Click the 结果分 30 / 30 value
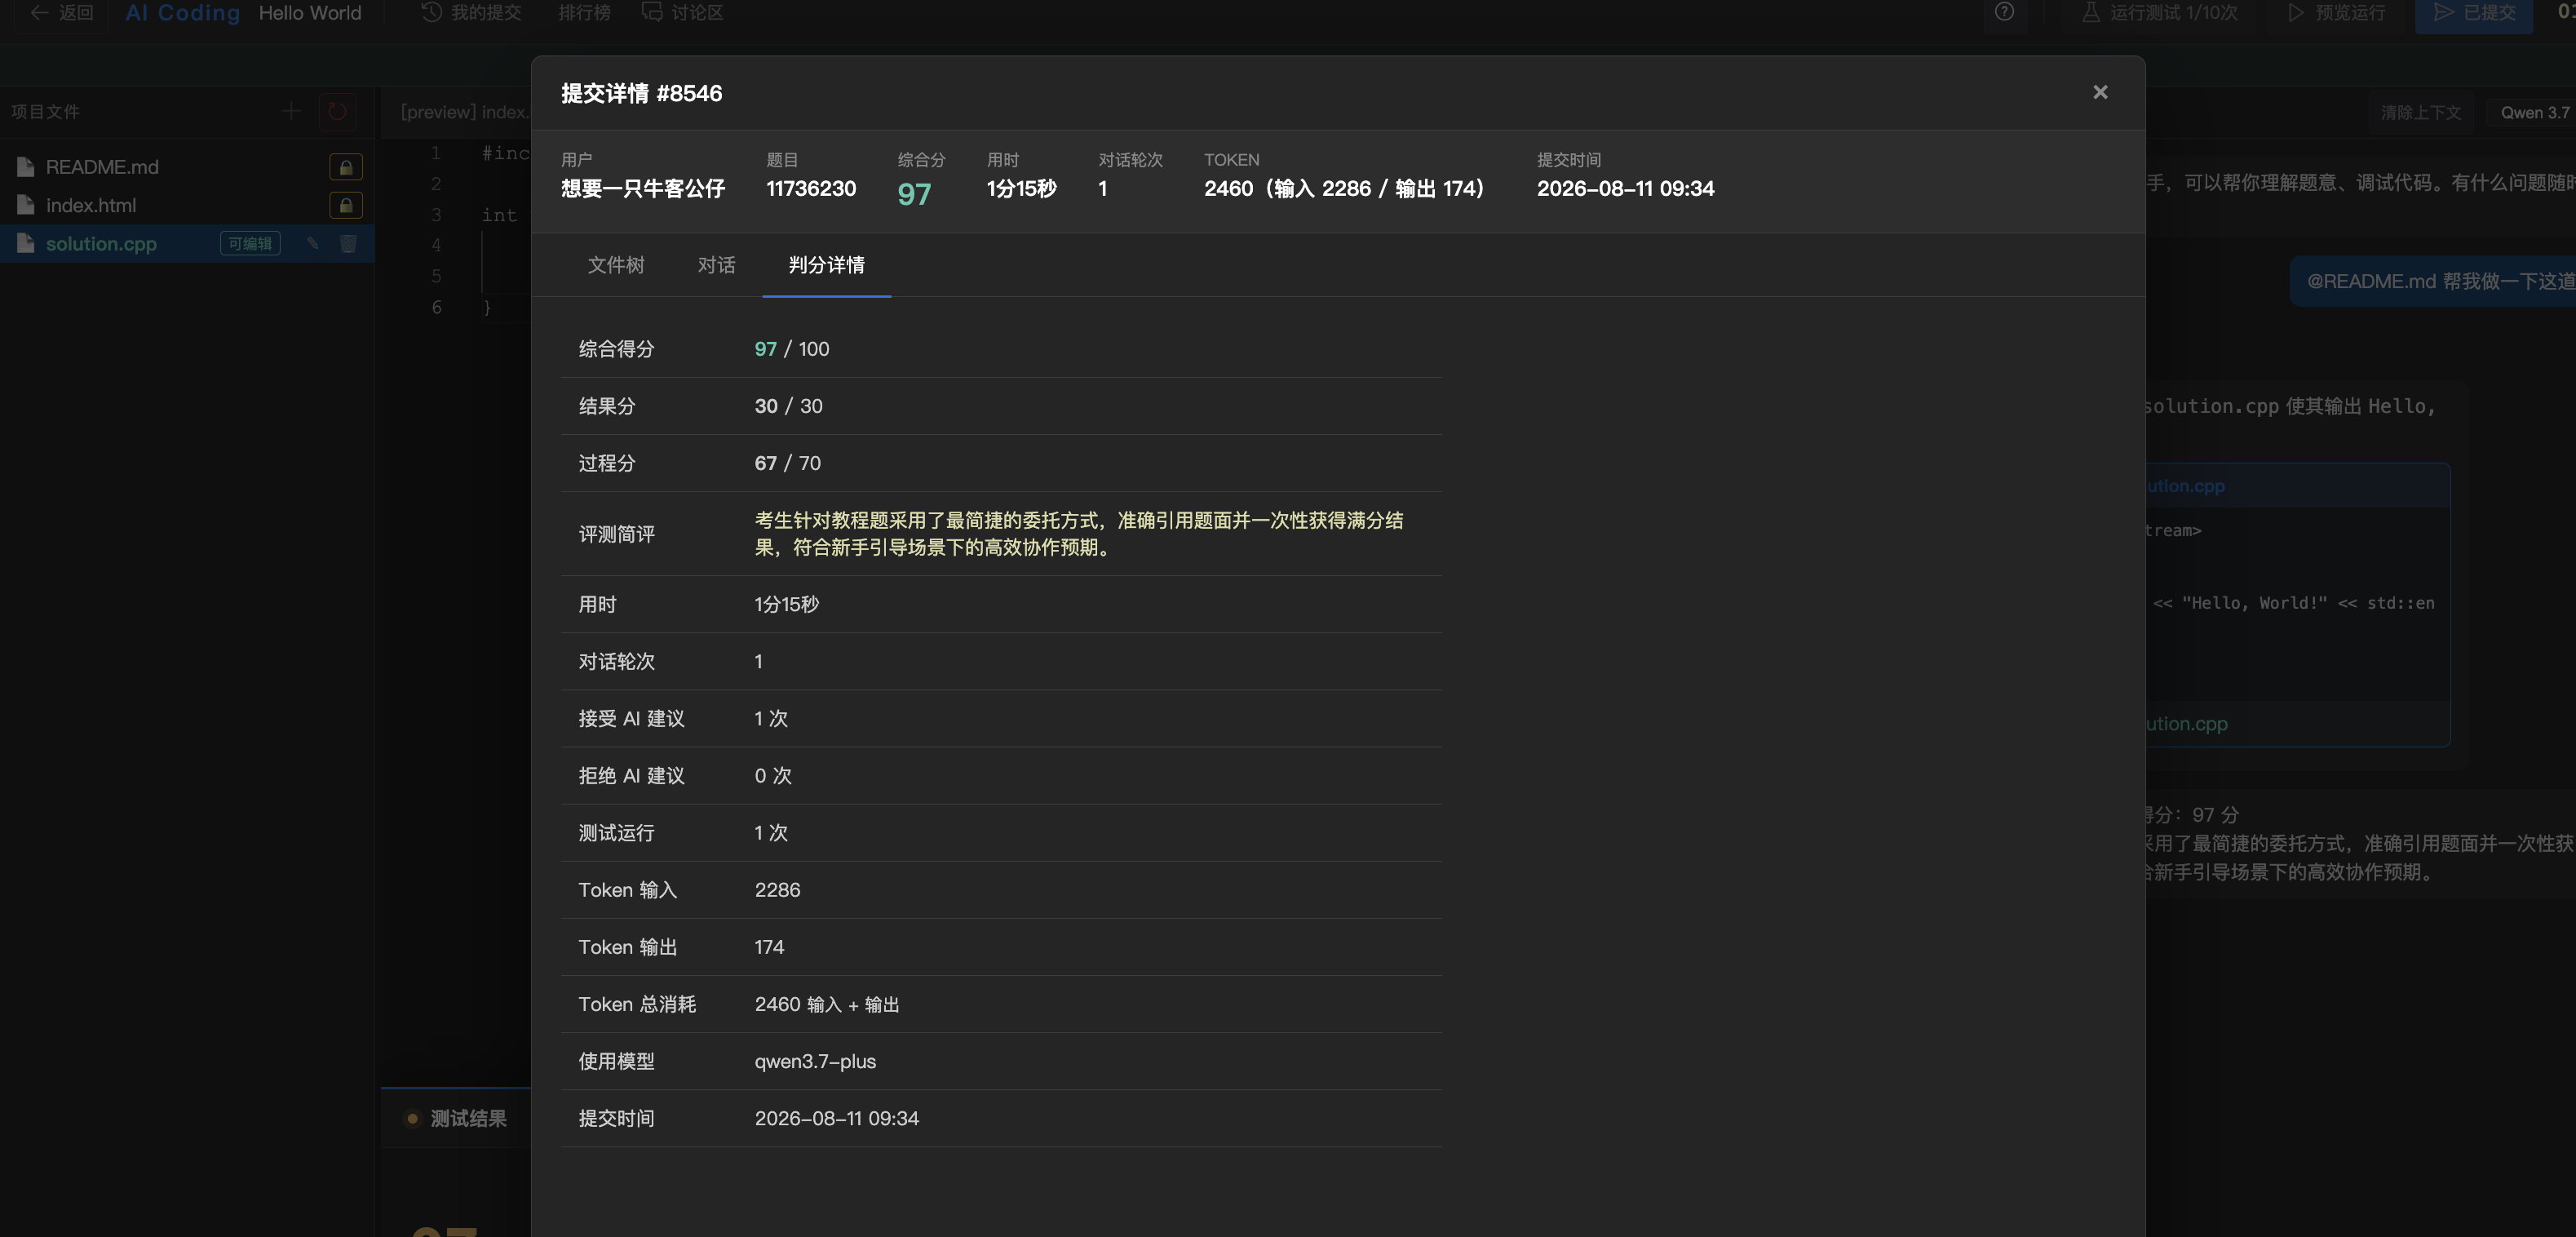Screen dimensions: 2576x1237 tap(788, 406)
